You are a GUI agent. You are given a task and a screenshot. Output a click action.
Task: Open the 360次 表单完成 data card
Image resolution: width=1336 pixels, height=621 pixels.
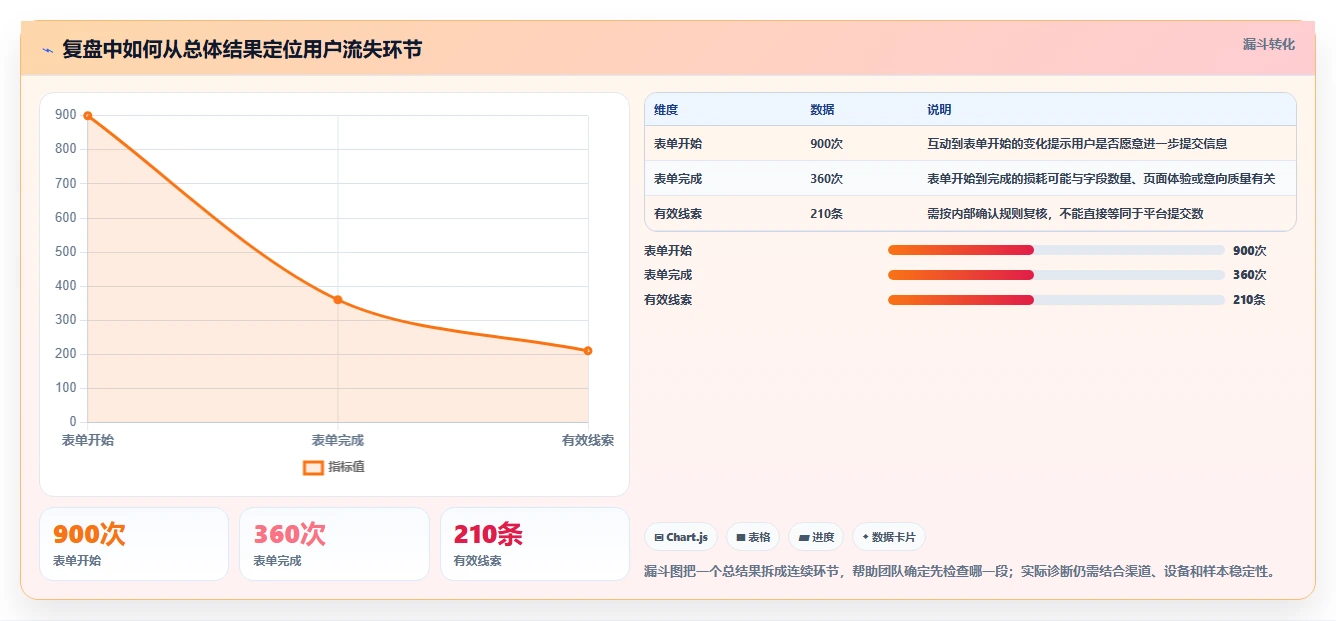[x=334, y=544]
